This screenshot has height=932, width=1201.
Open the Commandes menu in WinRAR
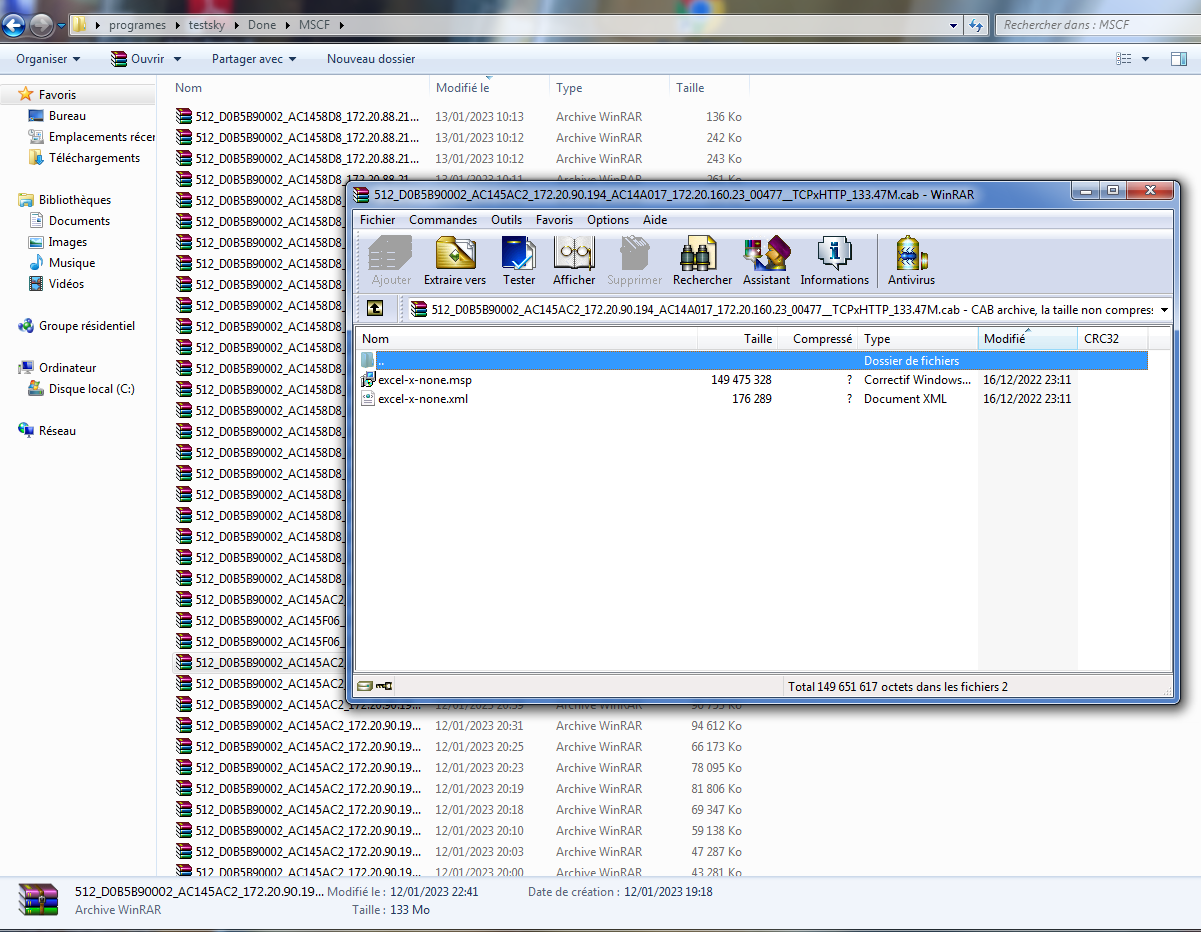tap(443, 220)
